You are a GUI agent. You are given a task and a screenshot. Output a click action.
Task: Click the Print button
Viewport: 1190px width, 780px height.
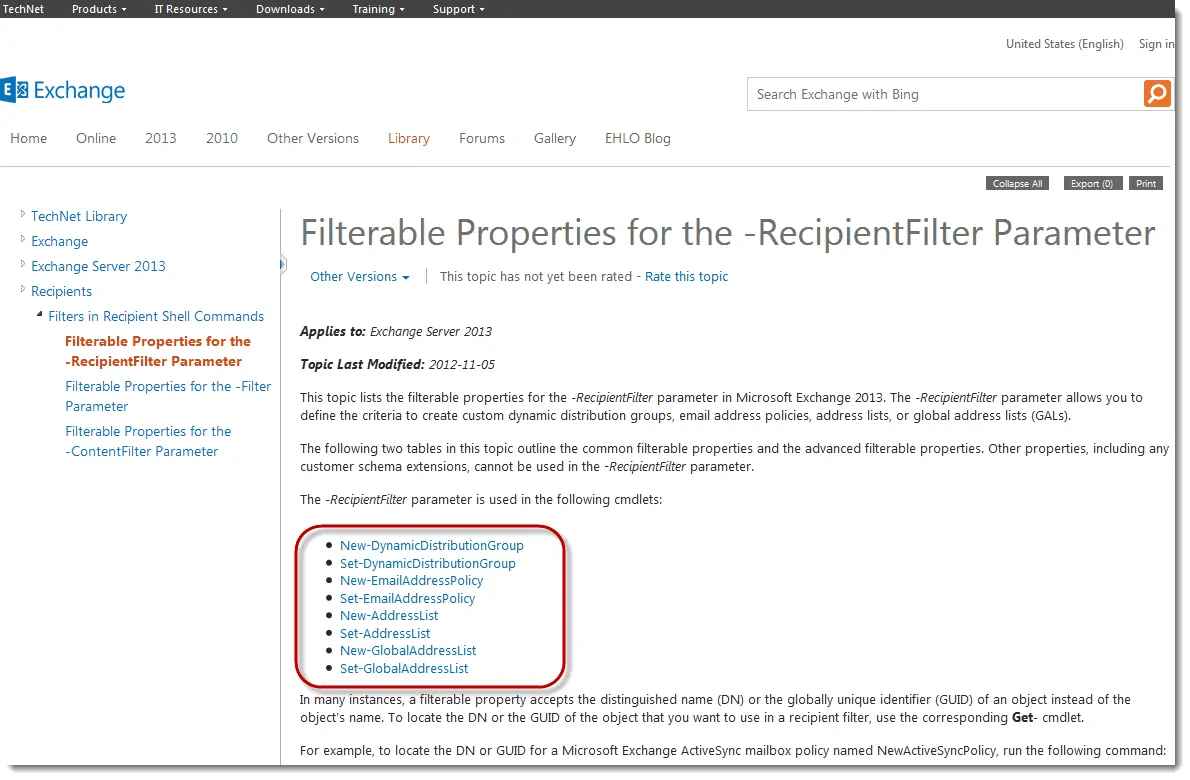click(1146, 184)
